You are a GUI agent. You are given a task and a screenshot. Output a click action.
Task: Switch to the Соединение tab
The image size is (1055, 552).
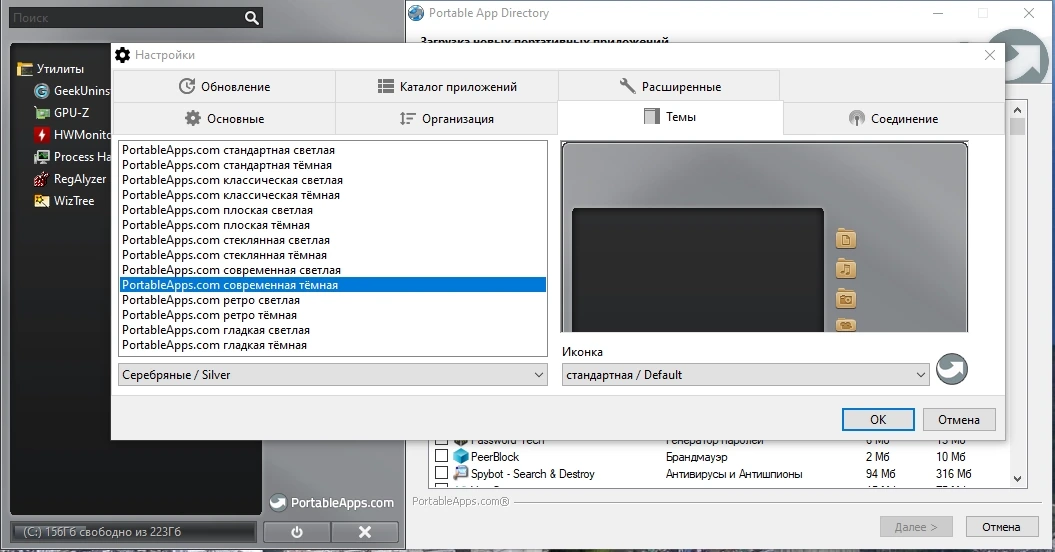click(x=894, y=118)
